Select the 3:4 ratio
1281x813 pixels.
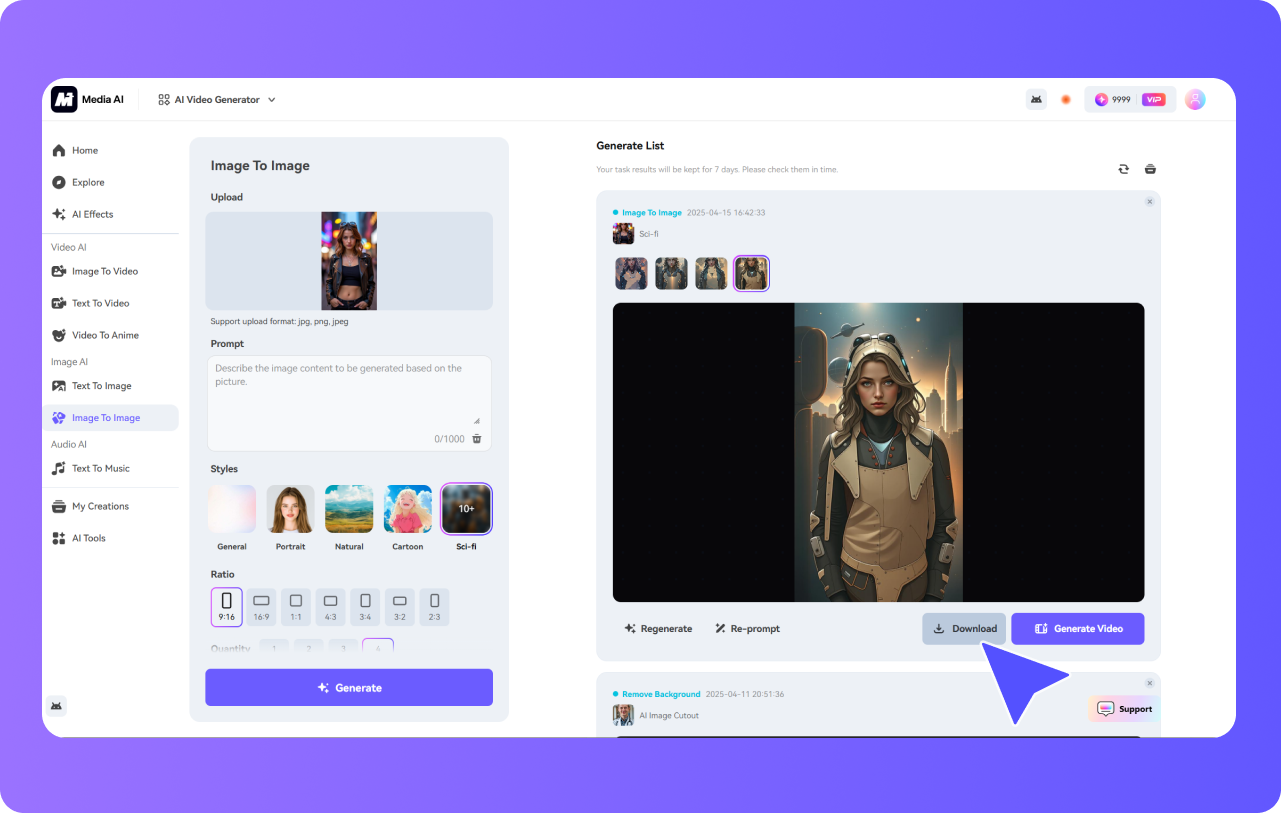coord(365,607)
